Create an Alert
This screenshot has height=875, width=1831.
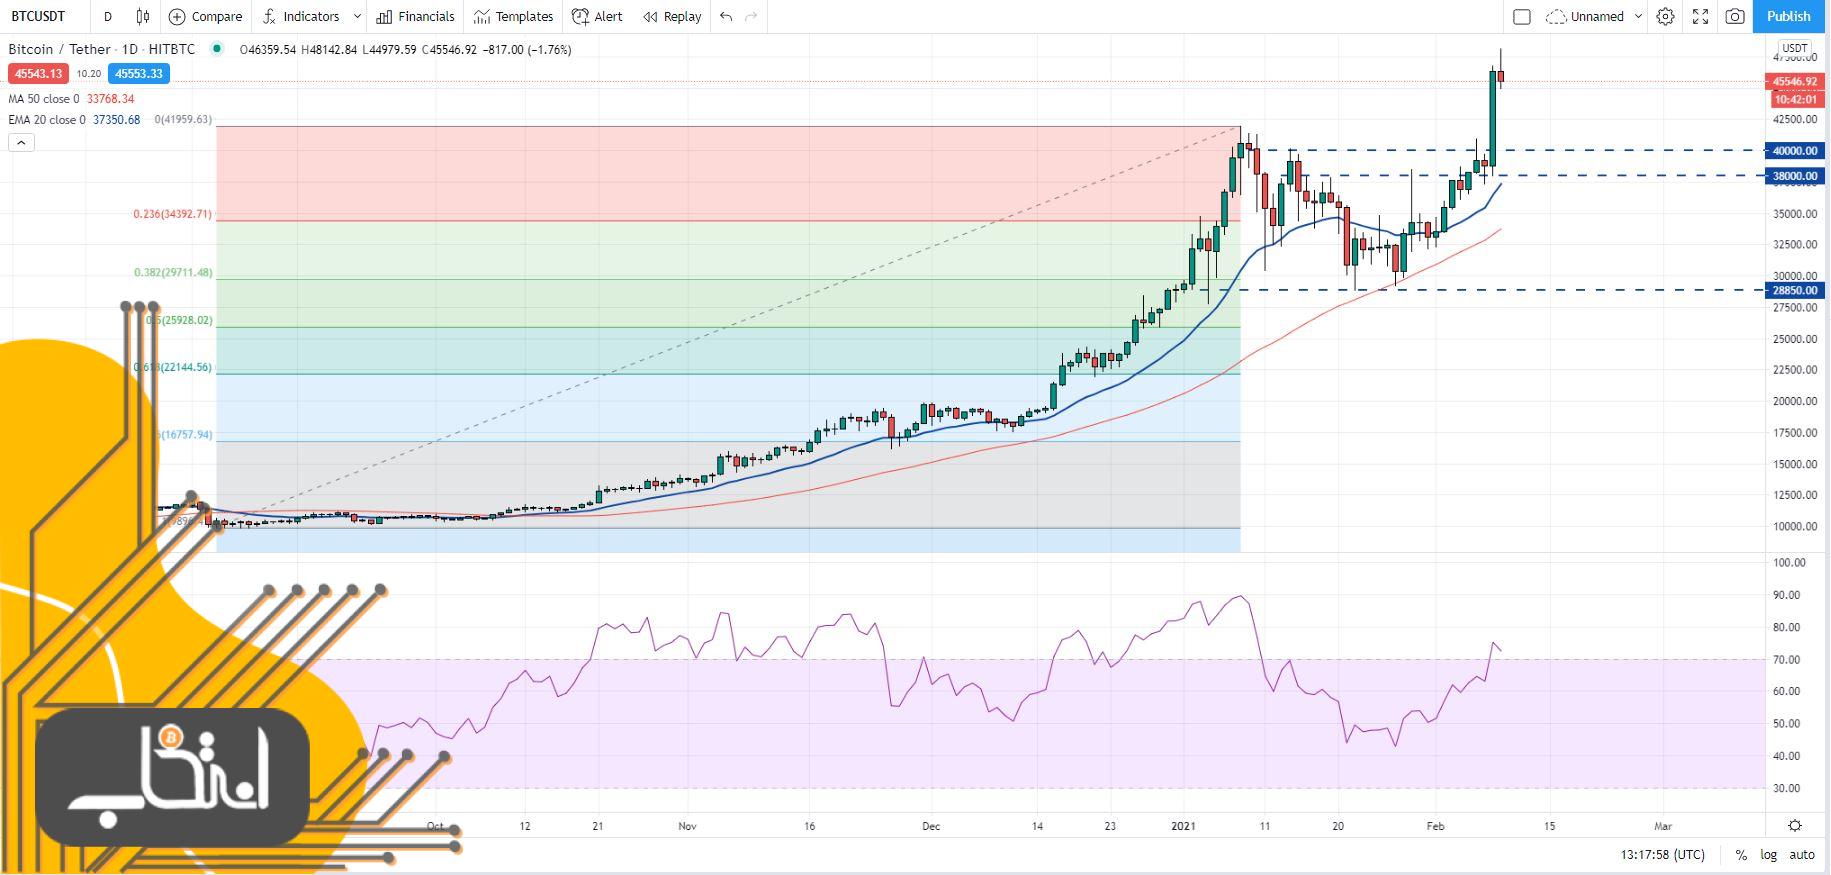pos(597,16)
